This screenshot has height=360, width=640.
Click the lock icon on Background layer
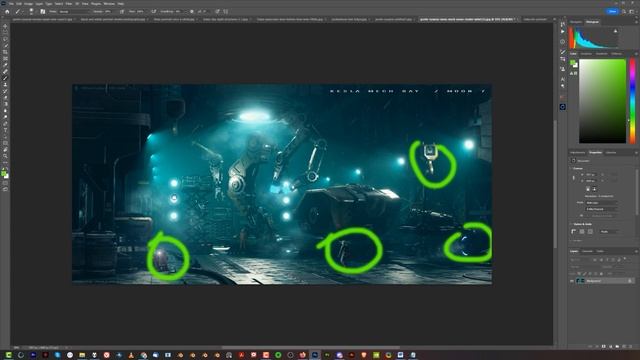(x=630, y=281)
